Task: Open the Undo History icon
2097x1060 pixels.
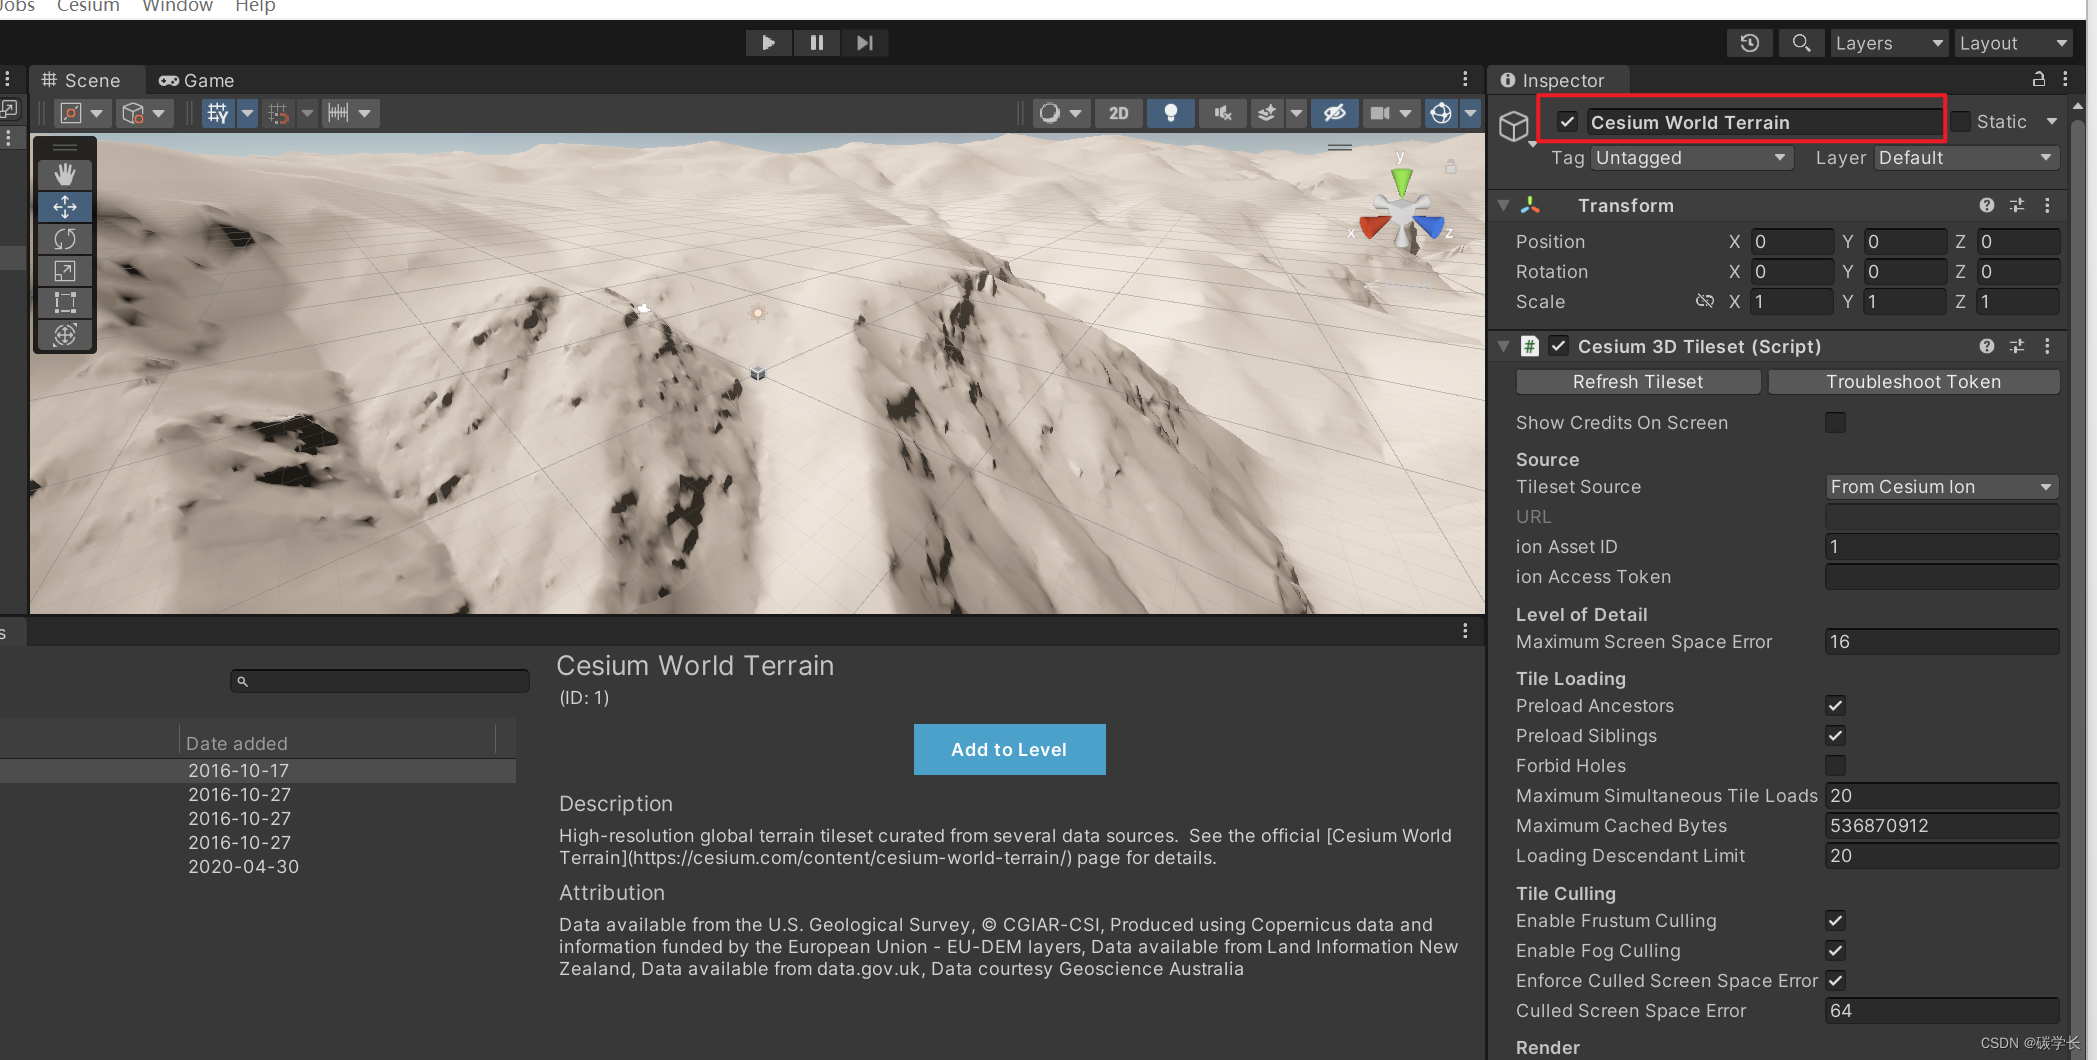Action: point(1749,43)
